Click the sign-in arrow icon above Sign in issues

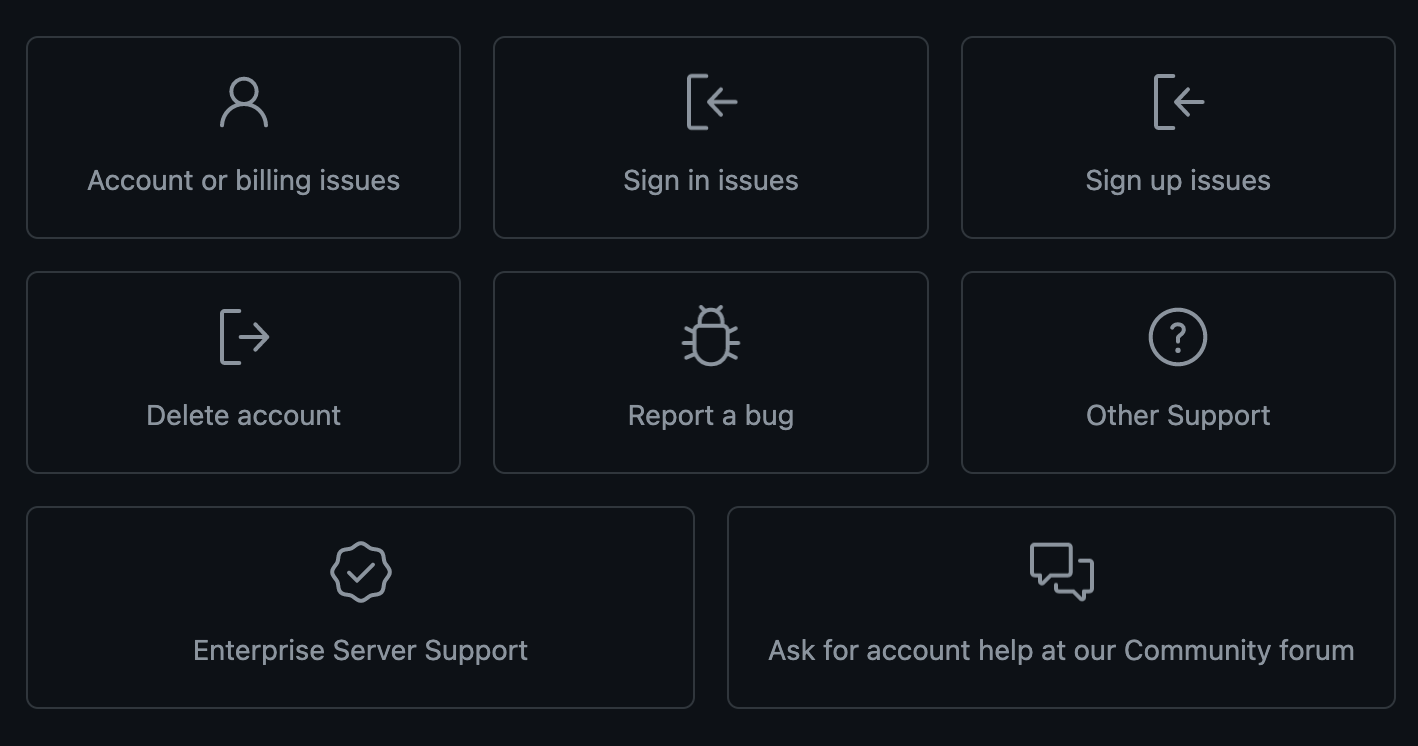[711, 102]
